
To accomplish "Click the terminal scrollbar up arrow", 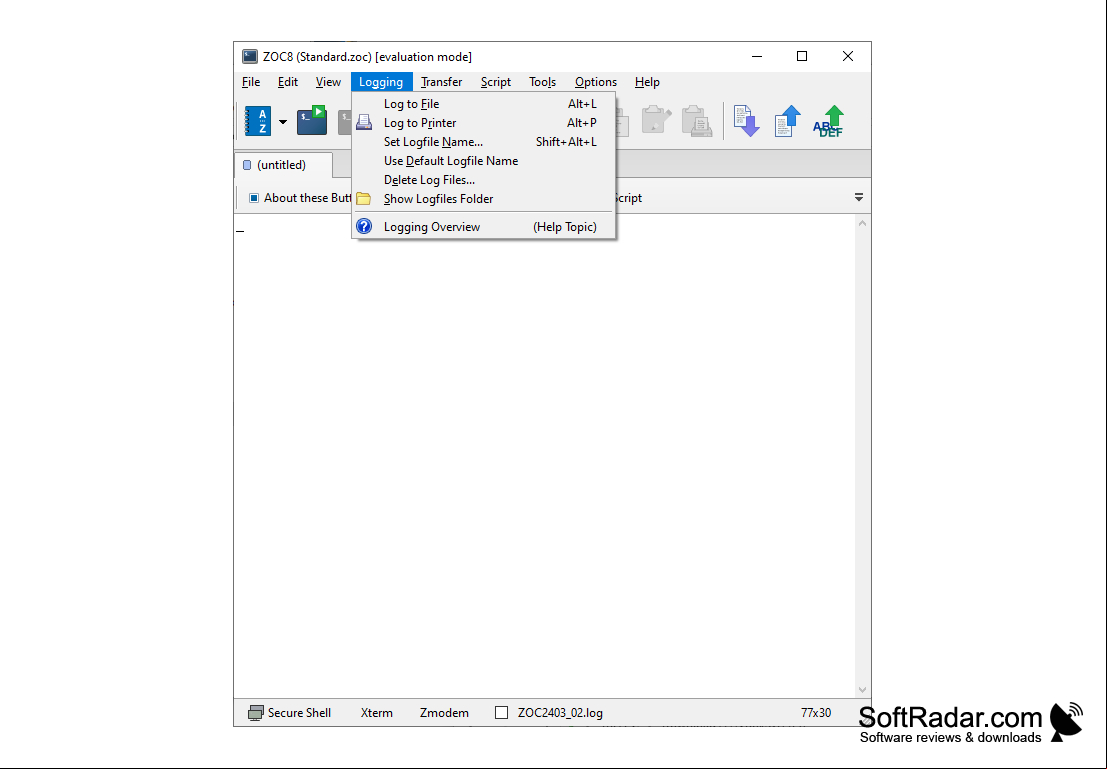I will pos(862,223).
